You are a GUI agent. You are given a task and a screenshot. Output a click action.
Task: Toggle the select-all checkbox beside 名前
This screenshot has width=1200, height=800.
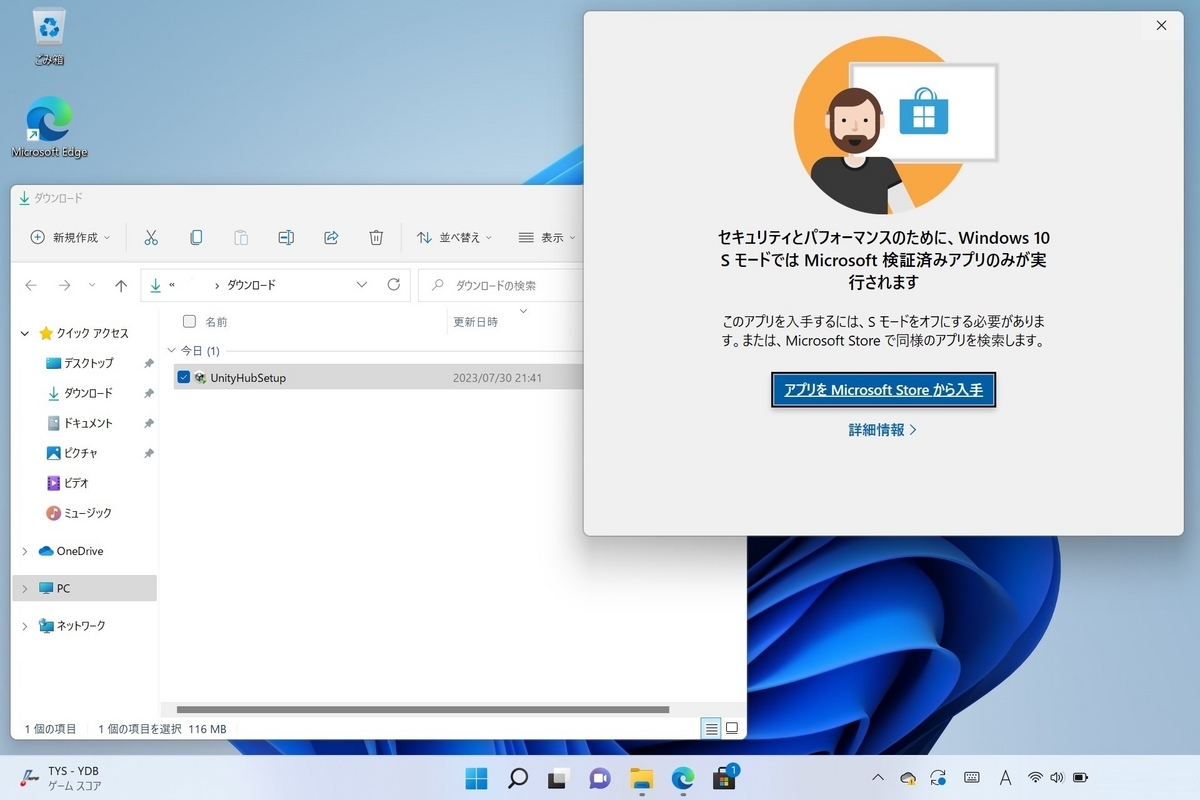click(189, 322)
